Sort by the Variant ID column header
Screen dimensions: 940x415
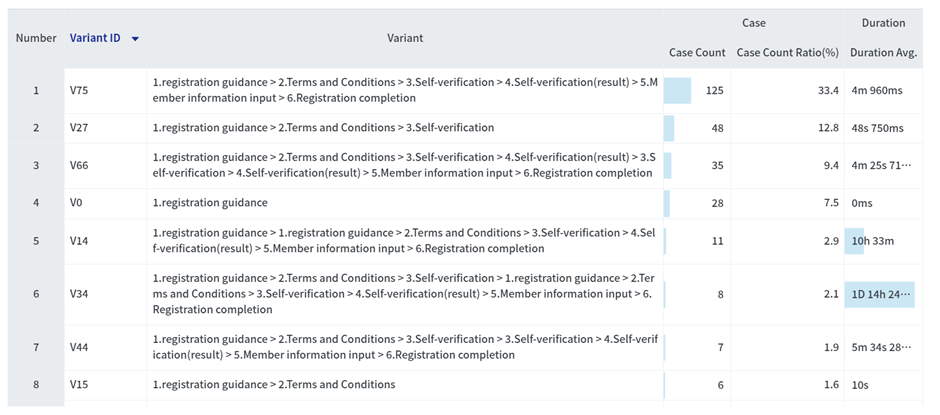[x=95, y=38]
